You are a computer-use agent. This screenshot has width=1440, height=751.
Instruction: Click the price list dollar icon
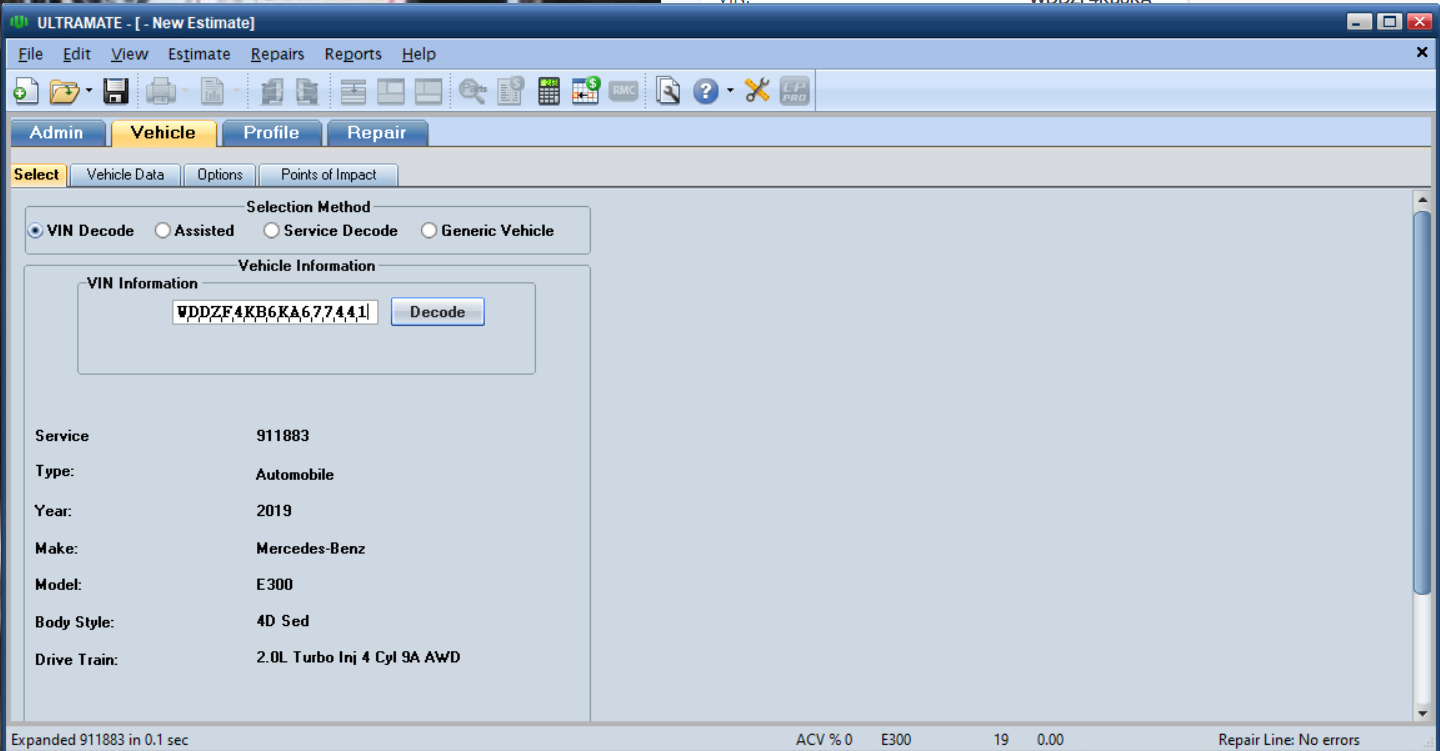pyautogui.click(x=511, y=92)
